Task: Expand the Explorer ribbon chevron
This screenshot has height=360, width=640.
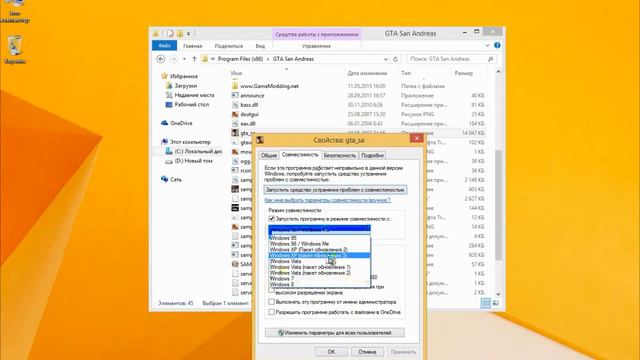Action: point(487,45)
